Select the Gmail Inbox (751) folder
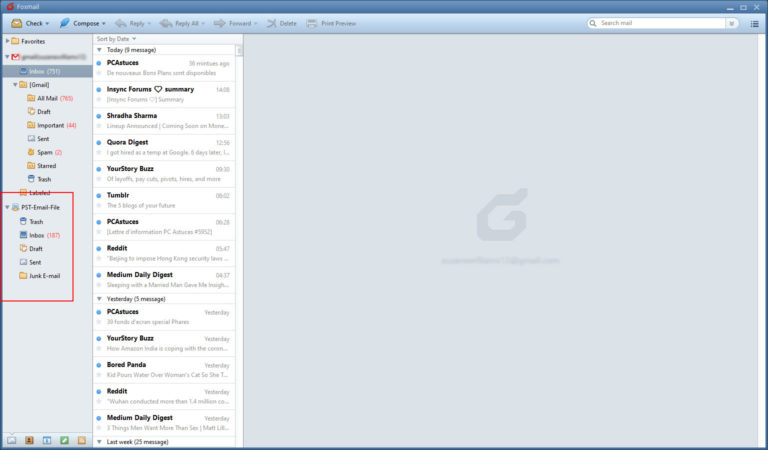 click(x=47, y=71)
